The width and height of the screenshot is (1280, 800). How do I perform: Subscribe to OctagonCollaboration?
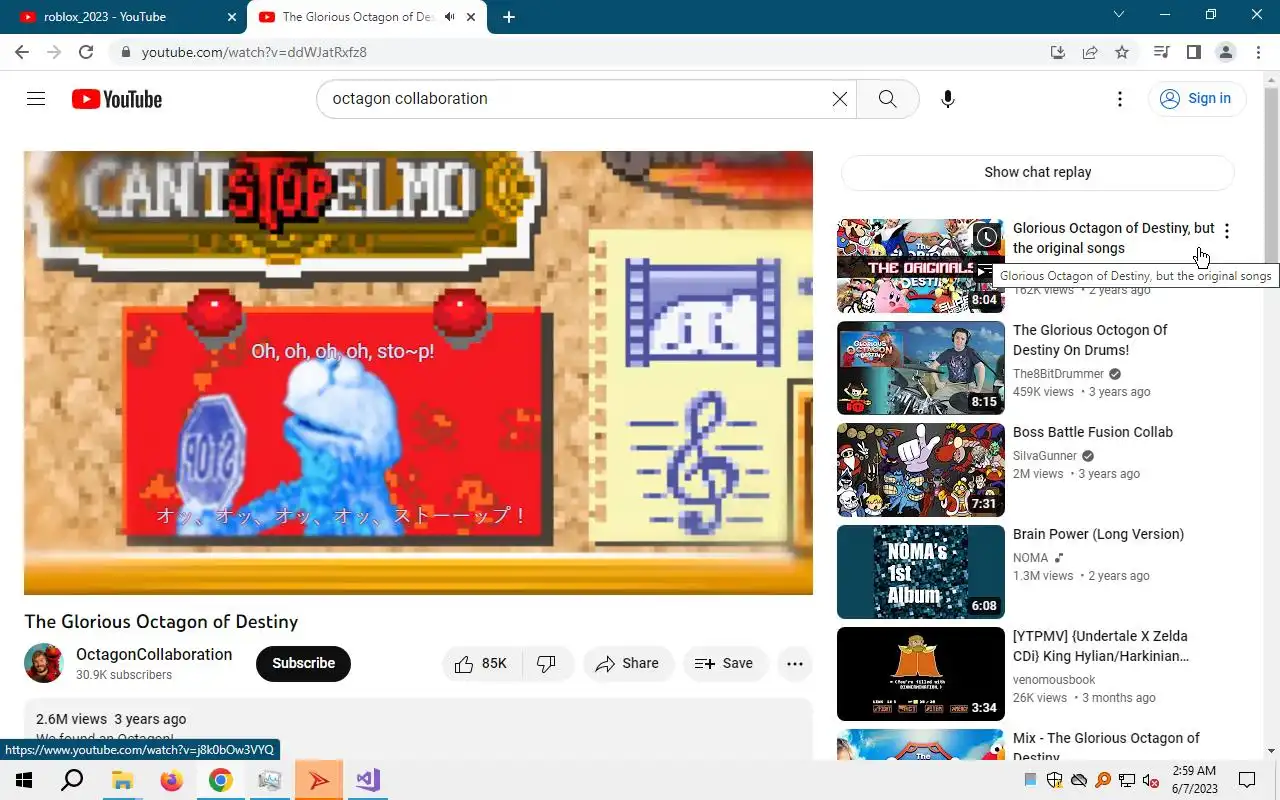(303, 664)
